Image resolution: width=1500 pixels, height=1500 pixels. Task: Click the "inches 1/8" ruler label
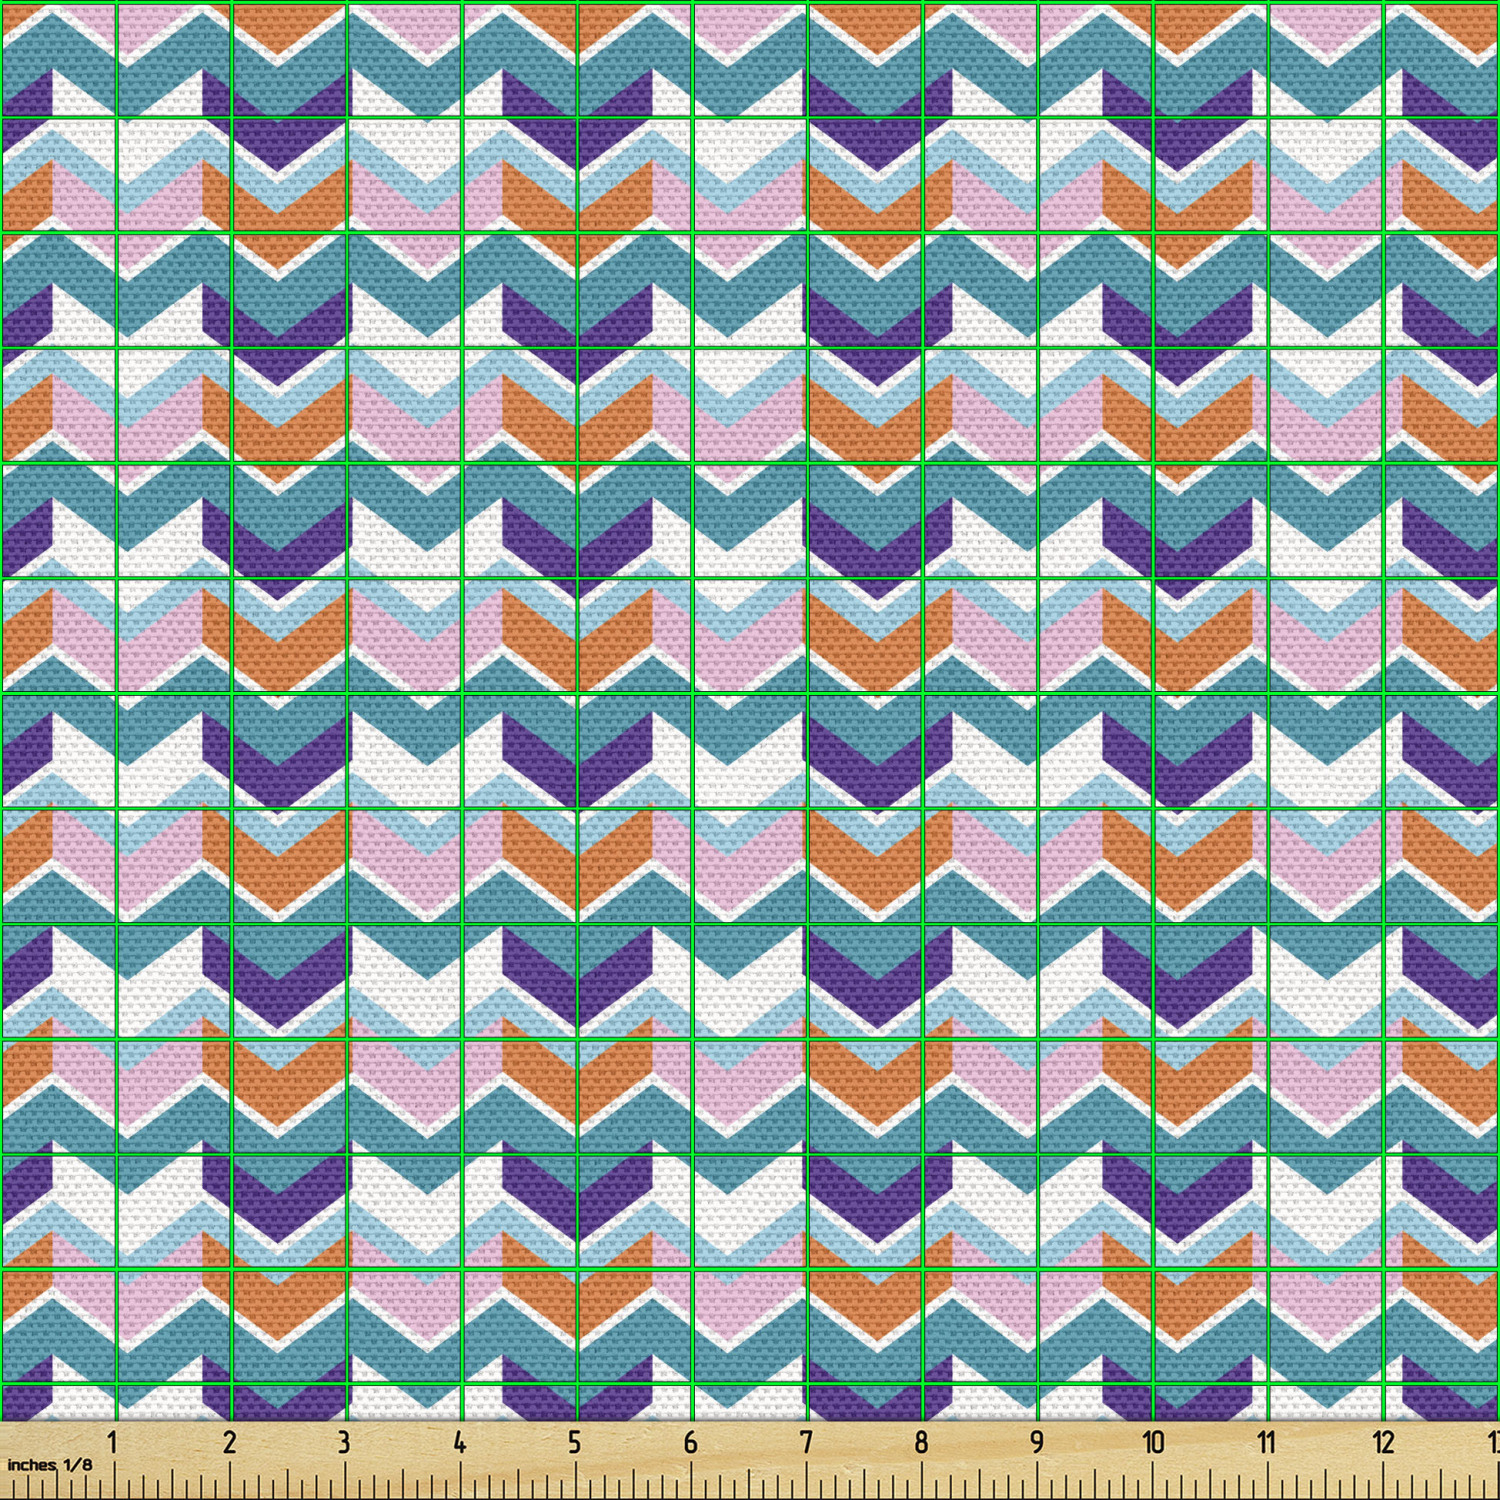49,1465
